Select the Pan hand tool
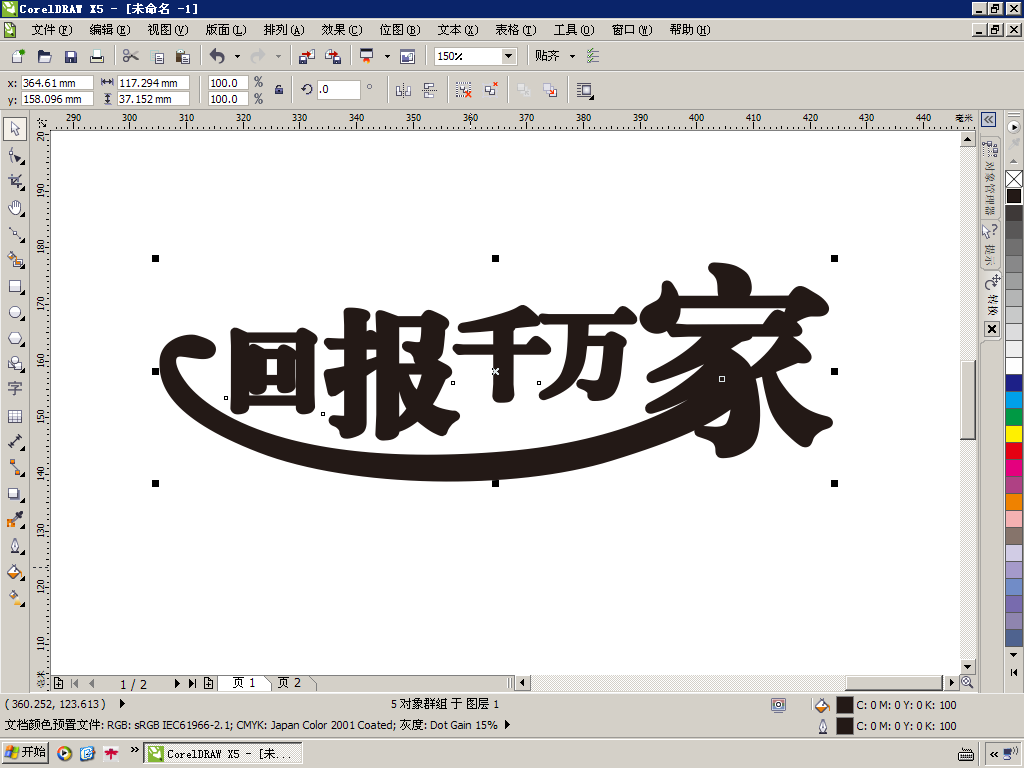Viewport: 1024px width, 768px height. 15,208
